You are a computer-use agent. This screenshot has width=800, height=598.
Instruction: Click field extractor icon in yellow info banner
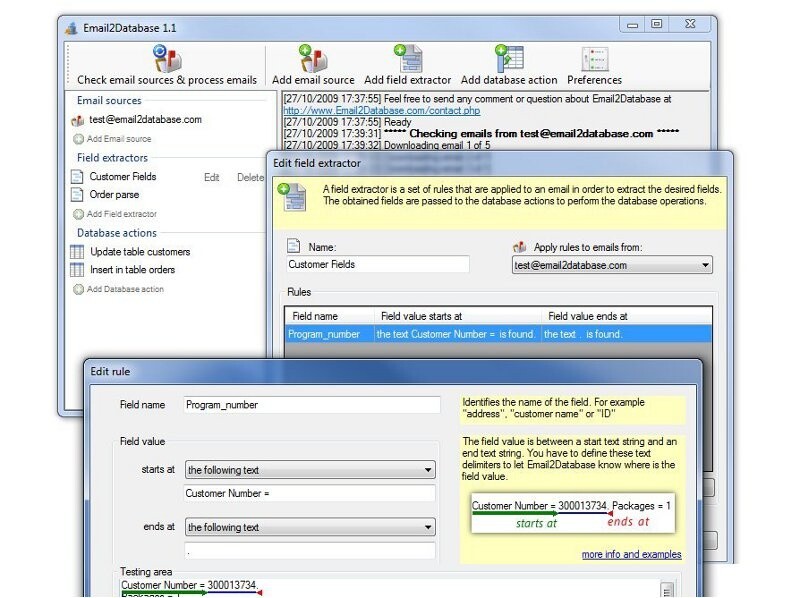coord(292,196)
